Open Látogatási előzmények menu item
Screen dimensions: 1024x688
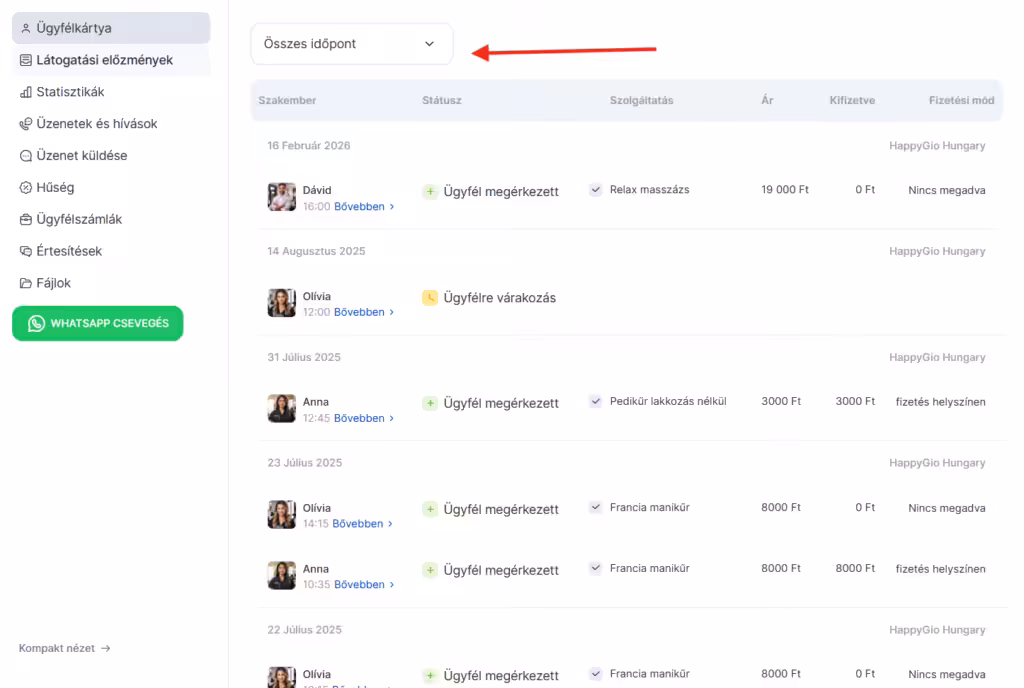point(104,60)
